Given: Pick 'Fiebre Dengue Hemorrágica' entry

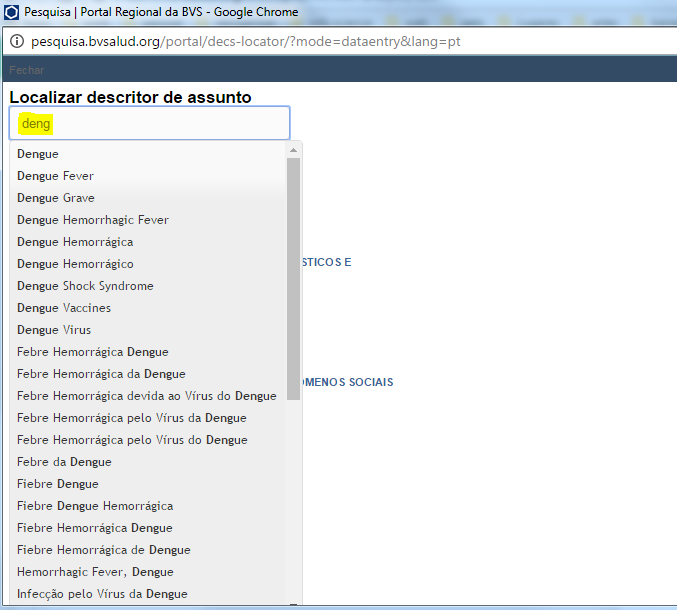Looking at the screenshot, I should (148, 506).
